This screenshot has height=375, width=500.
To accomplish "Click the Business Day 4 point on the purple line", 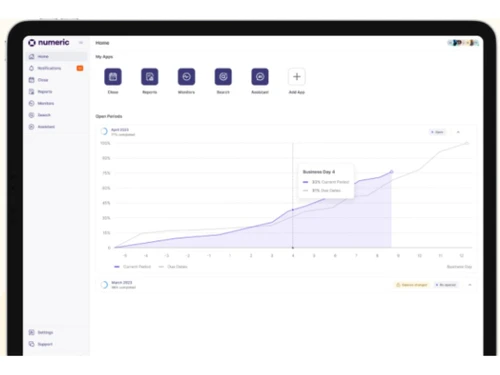I will (293, 210).
